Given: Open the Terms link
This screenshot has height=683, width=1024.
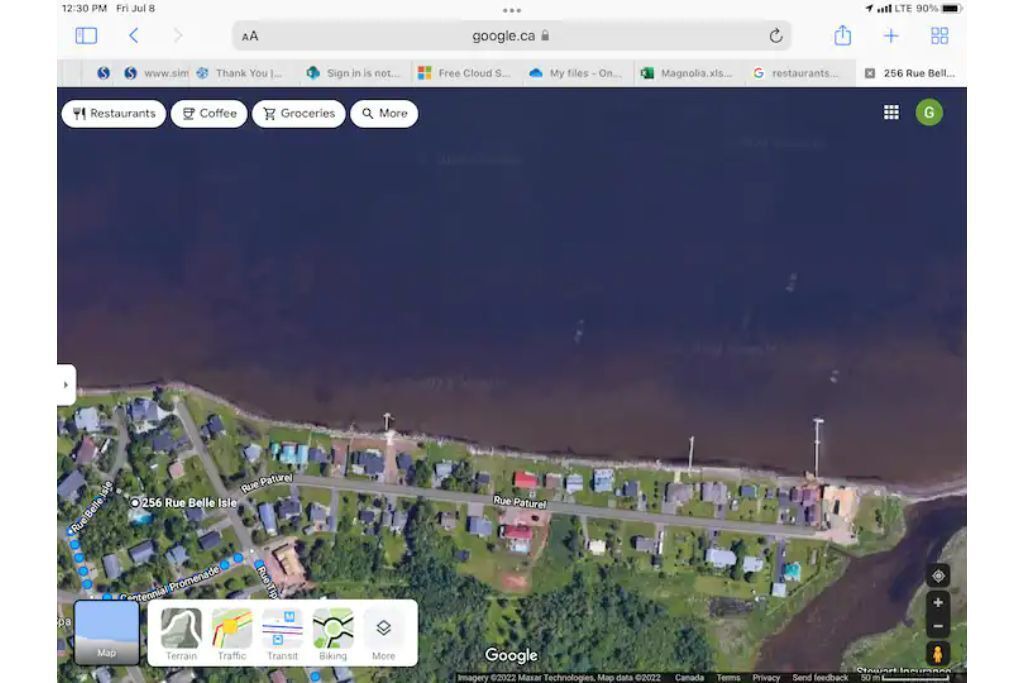Looking at the screenshot, I should (x=728, y=678).
